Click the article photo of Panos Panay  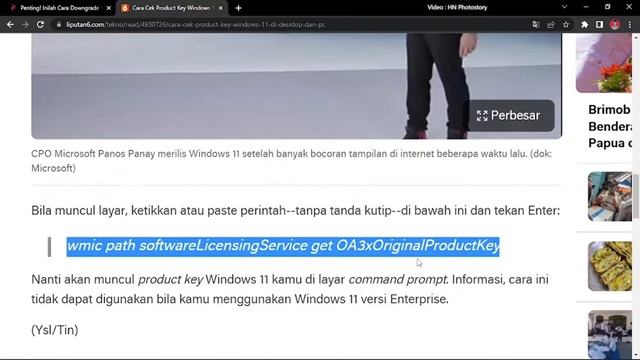pos(297,86)
